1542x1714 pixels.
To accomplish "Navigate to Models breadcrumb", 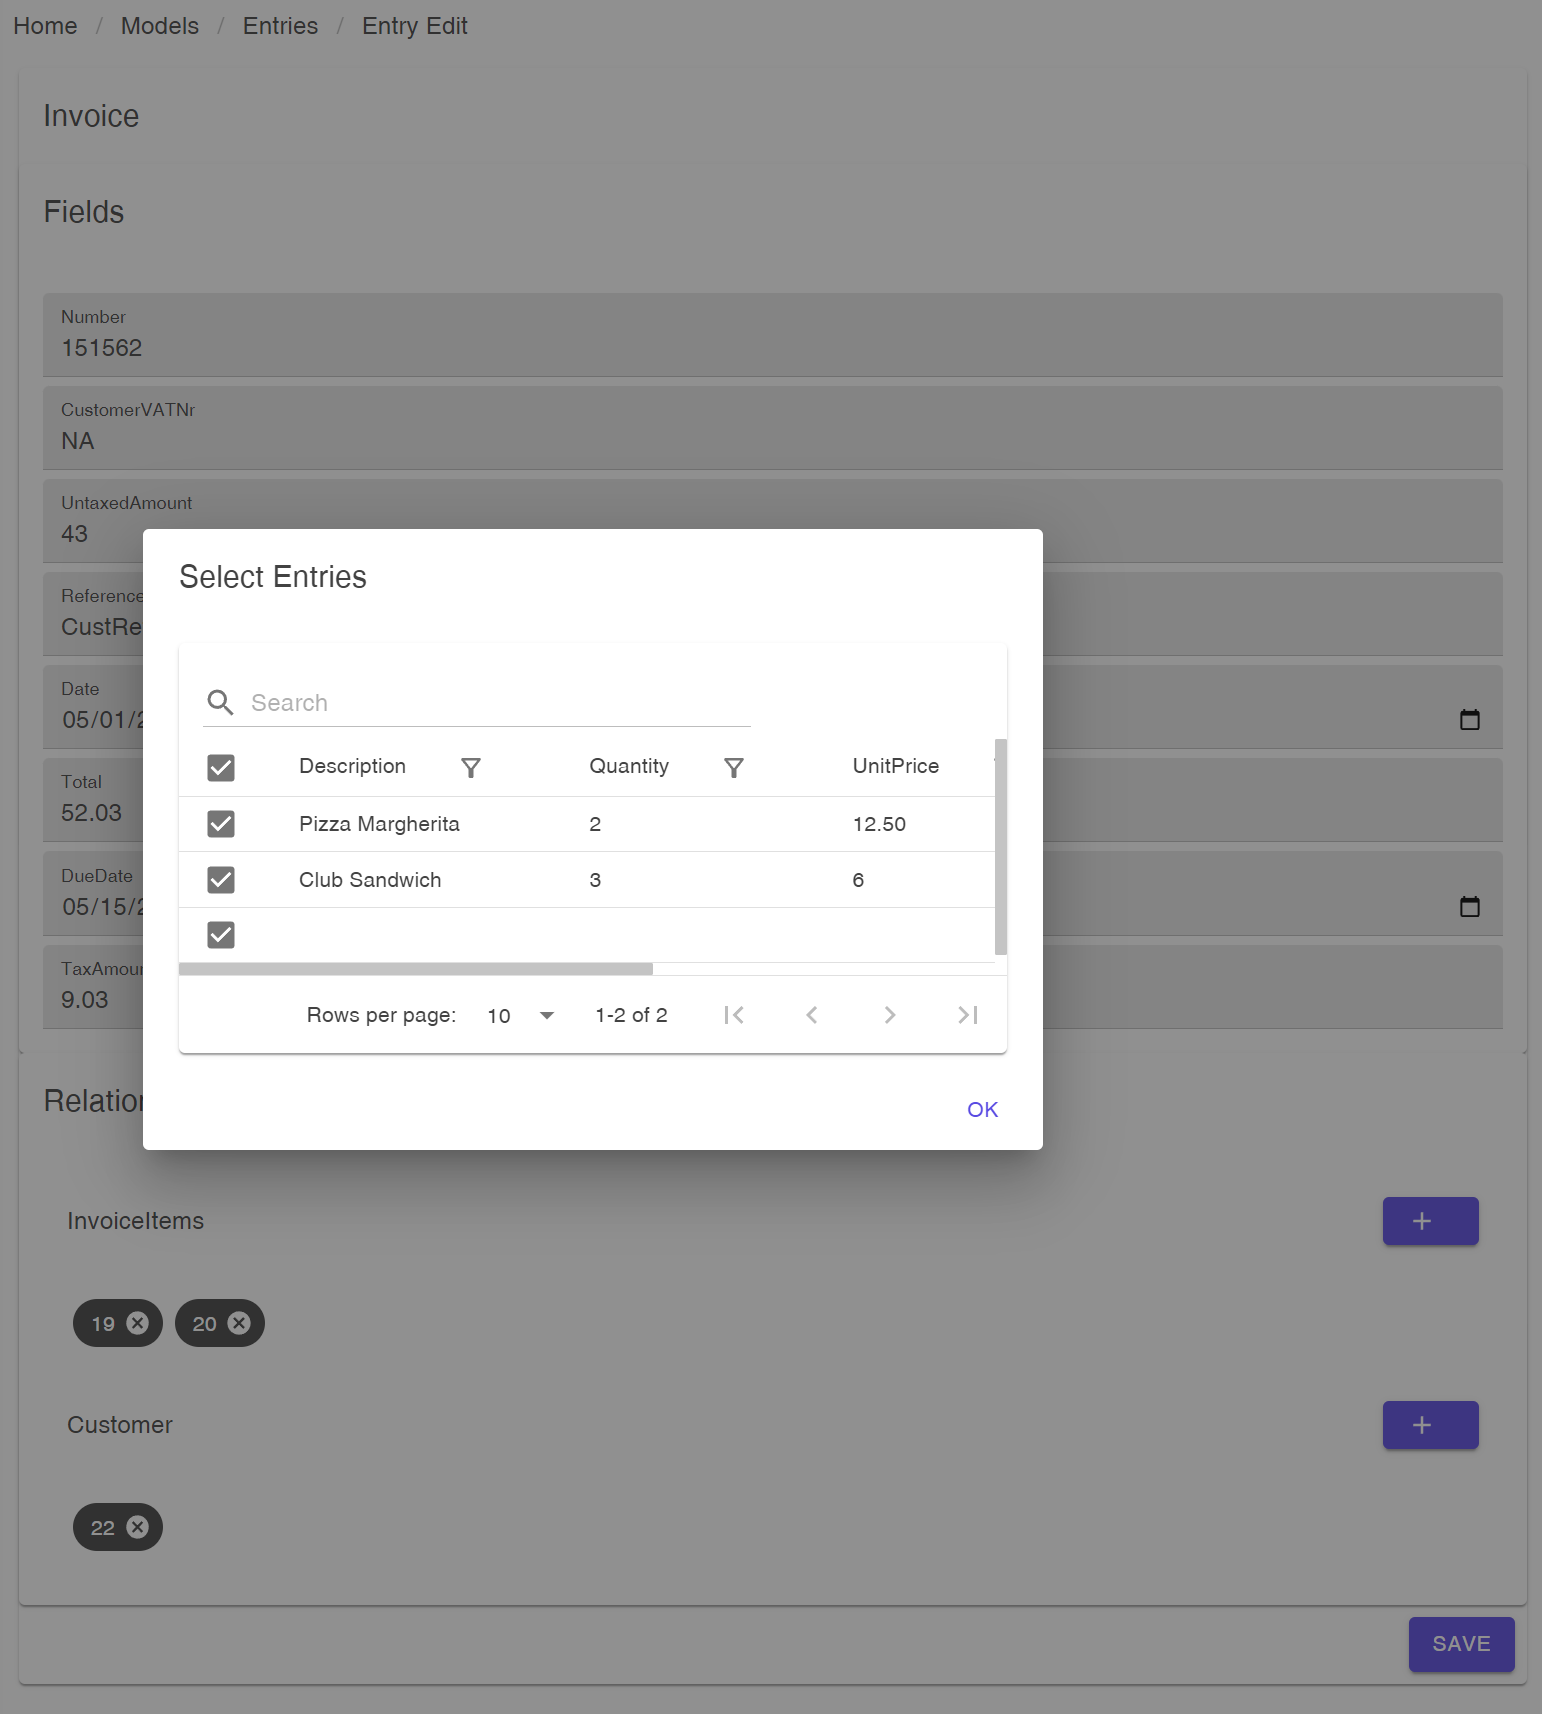I will coord(160,26).
